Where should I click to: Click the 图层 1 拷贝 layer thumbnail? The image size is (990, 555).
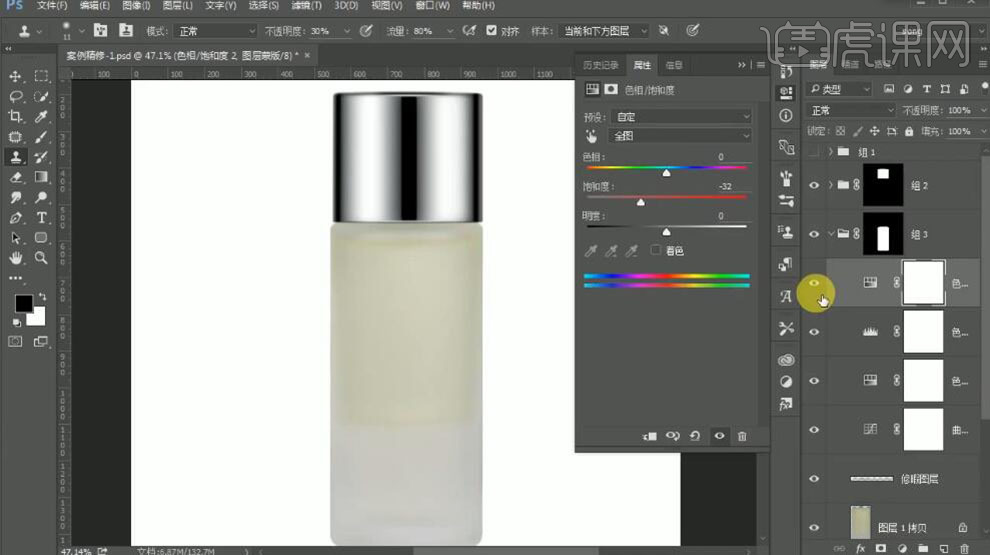(860, 523)
